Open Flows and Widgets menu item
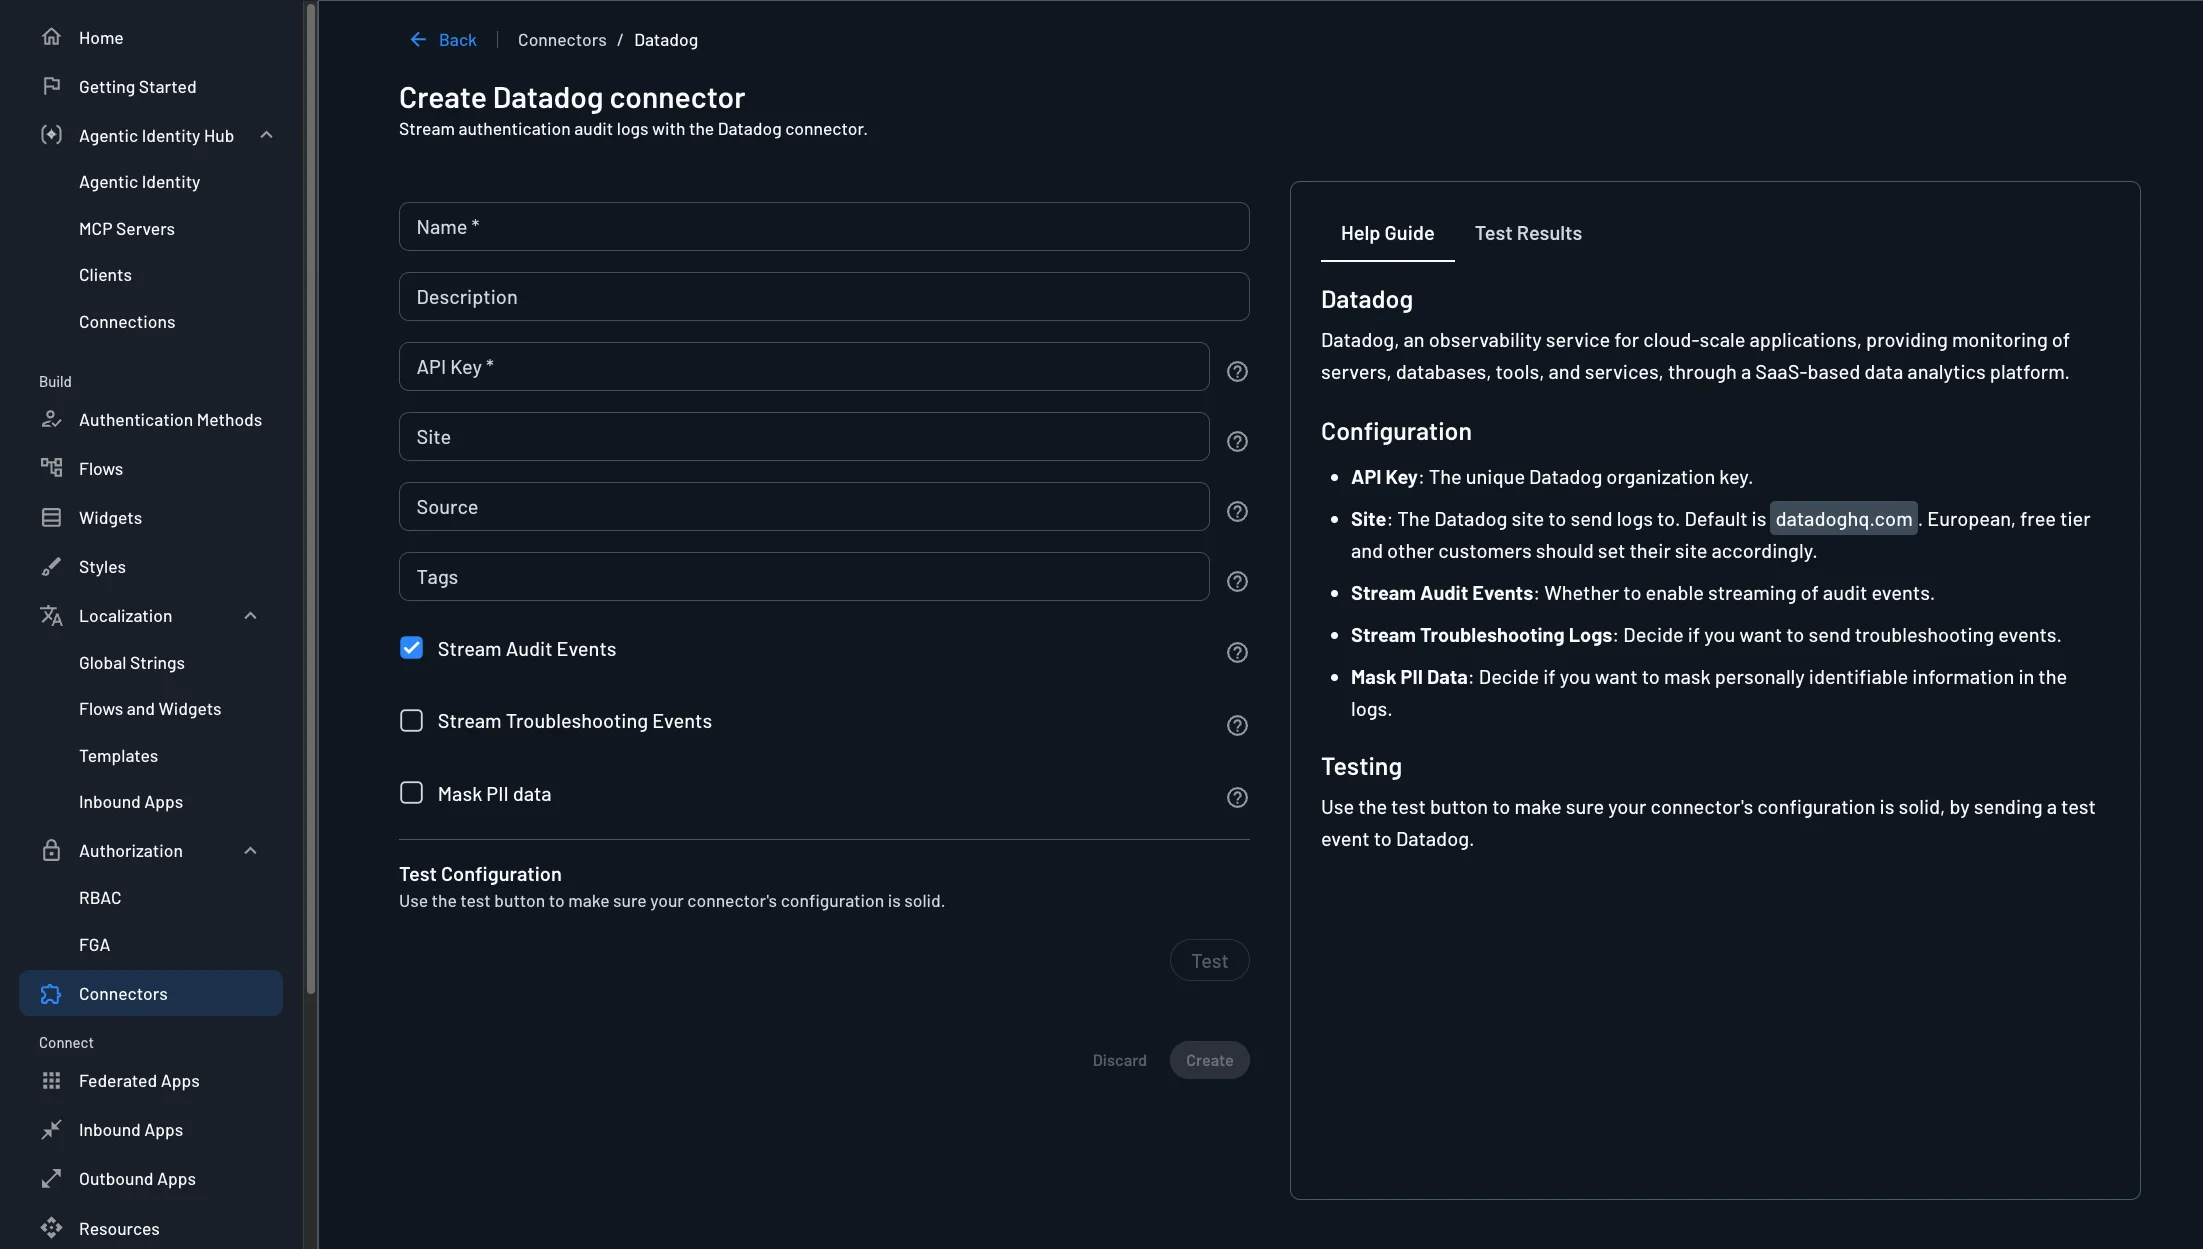2203x1249 pixels. pyautogui.click(x=150, y=708)
